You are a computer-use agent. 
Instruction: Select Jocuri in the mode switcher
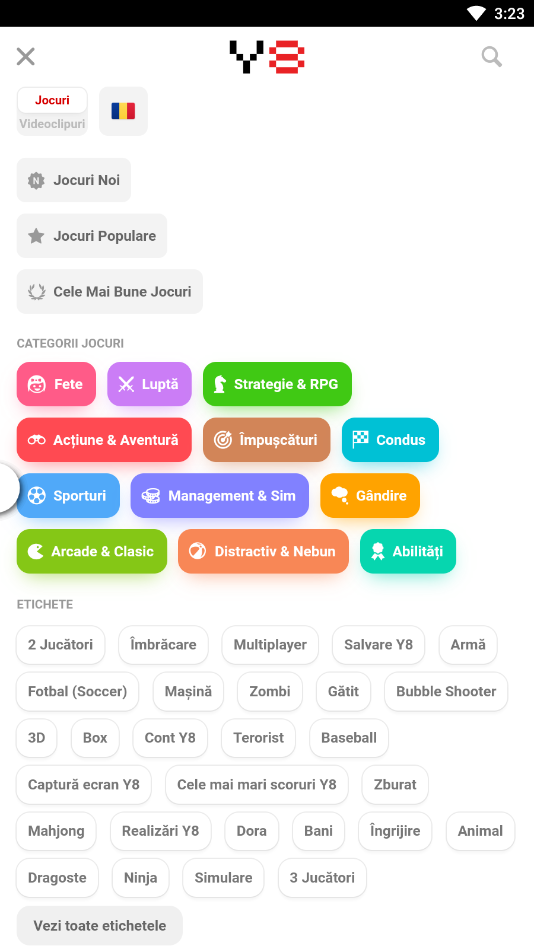[x=52, y=100]
